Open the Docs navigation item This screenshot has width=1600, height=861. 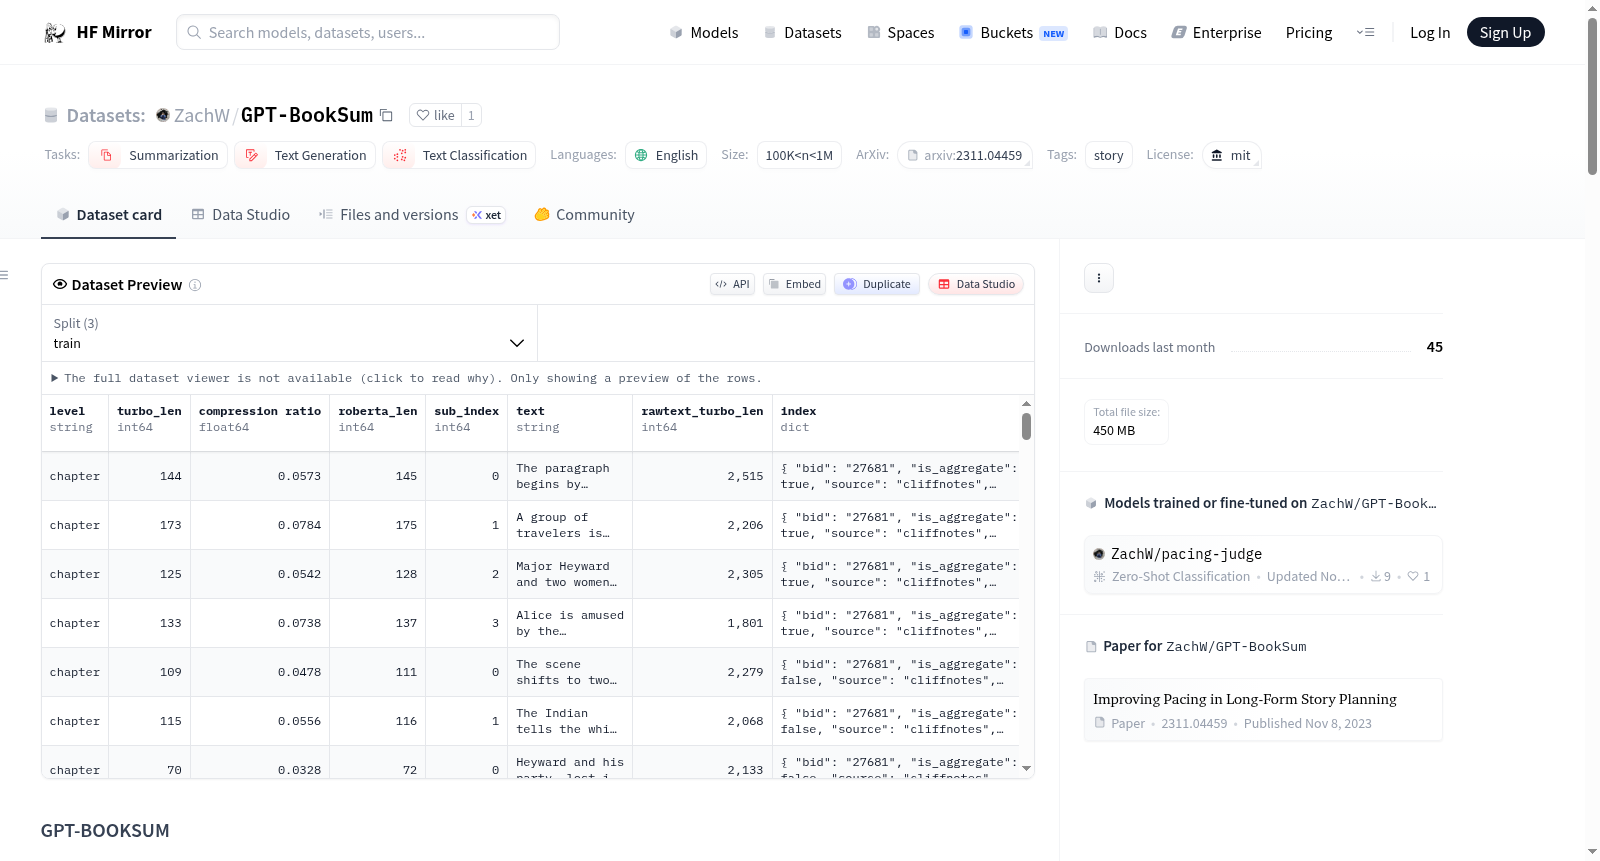point(1120,33)
